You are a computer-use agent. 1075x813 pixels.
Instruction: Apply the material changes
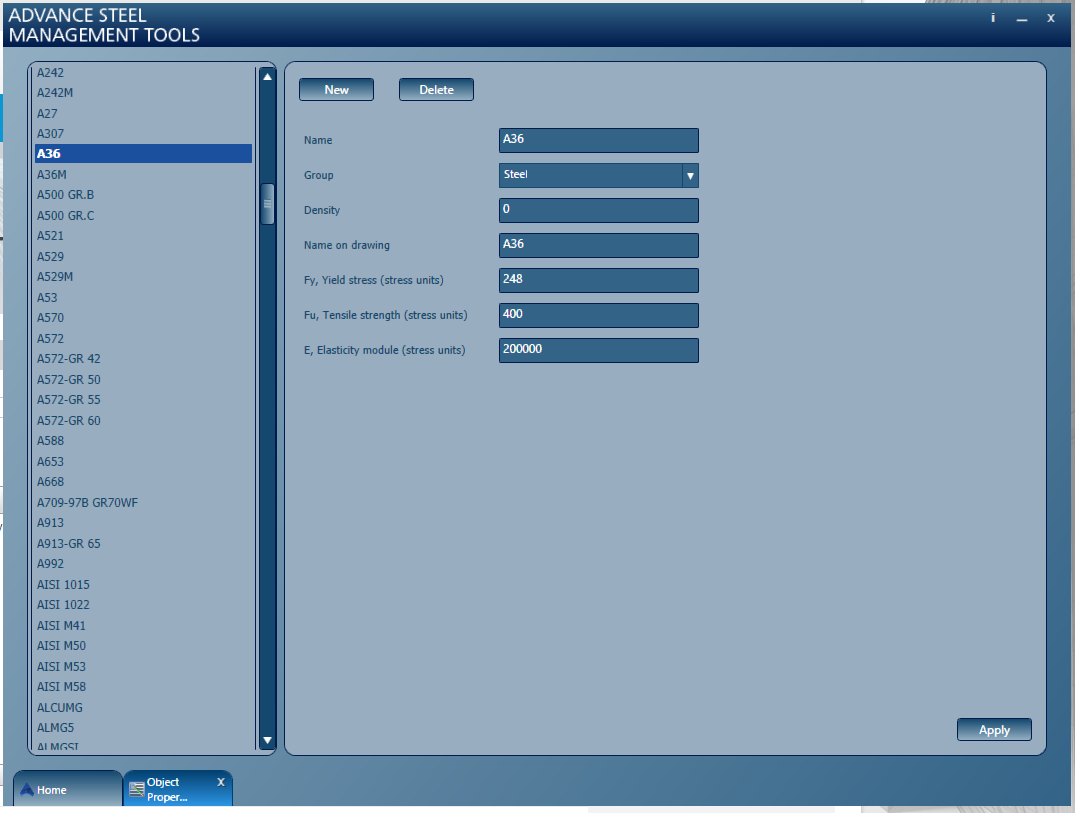click(994, 730)
